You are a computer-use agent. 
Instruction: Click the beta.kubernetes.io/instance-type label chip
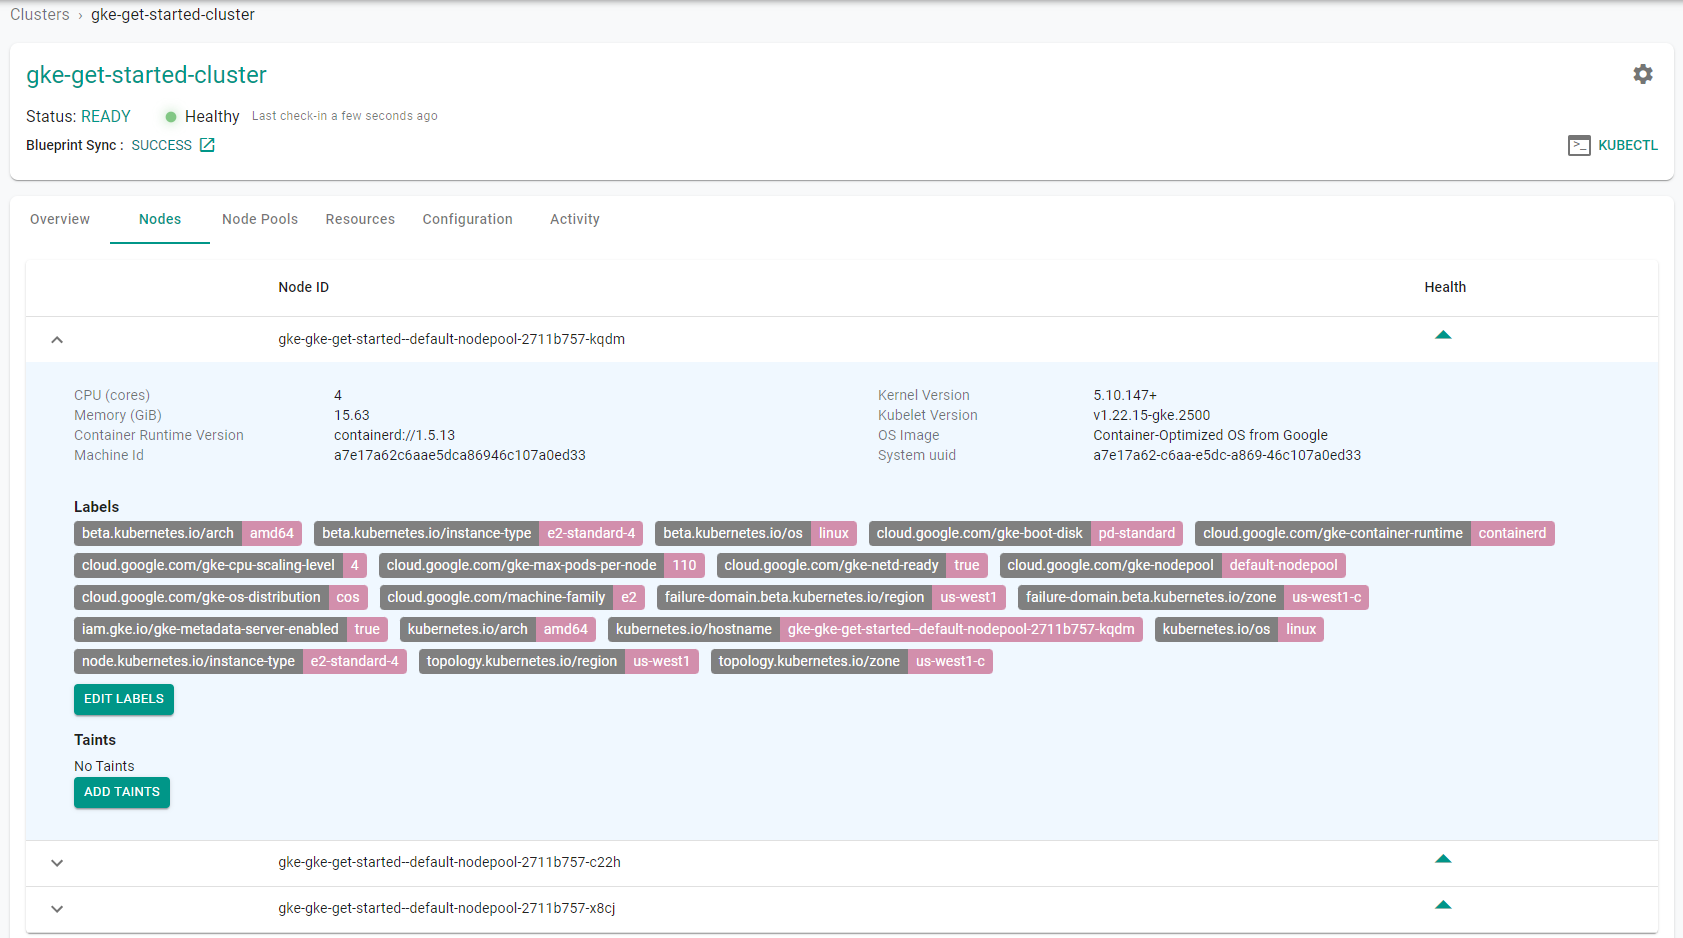[479, 533]
